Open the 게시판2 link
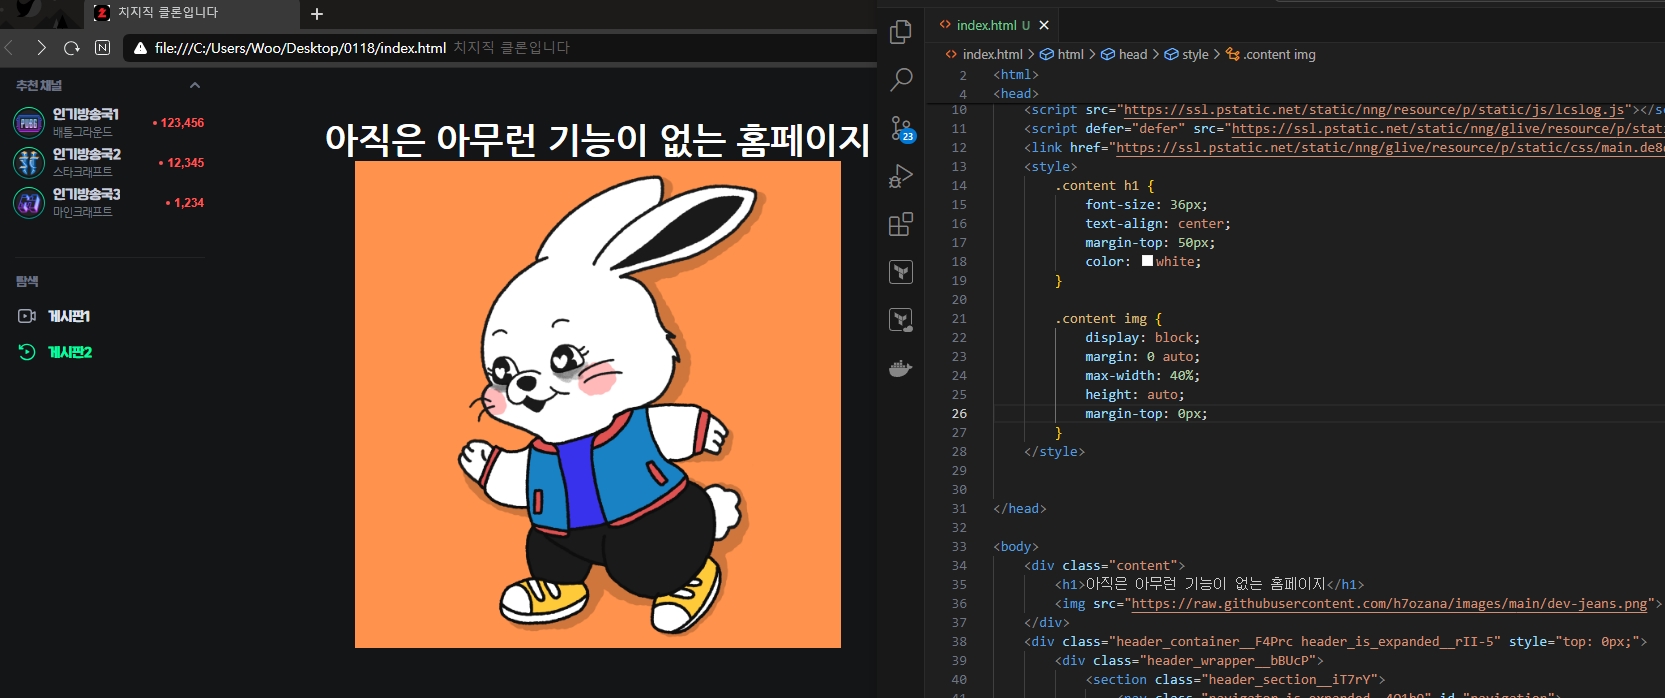 [70, 352]
